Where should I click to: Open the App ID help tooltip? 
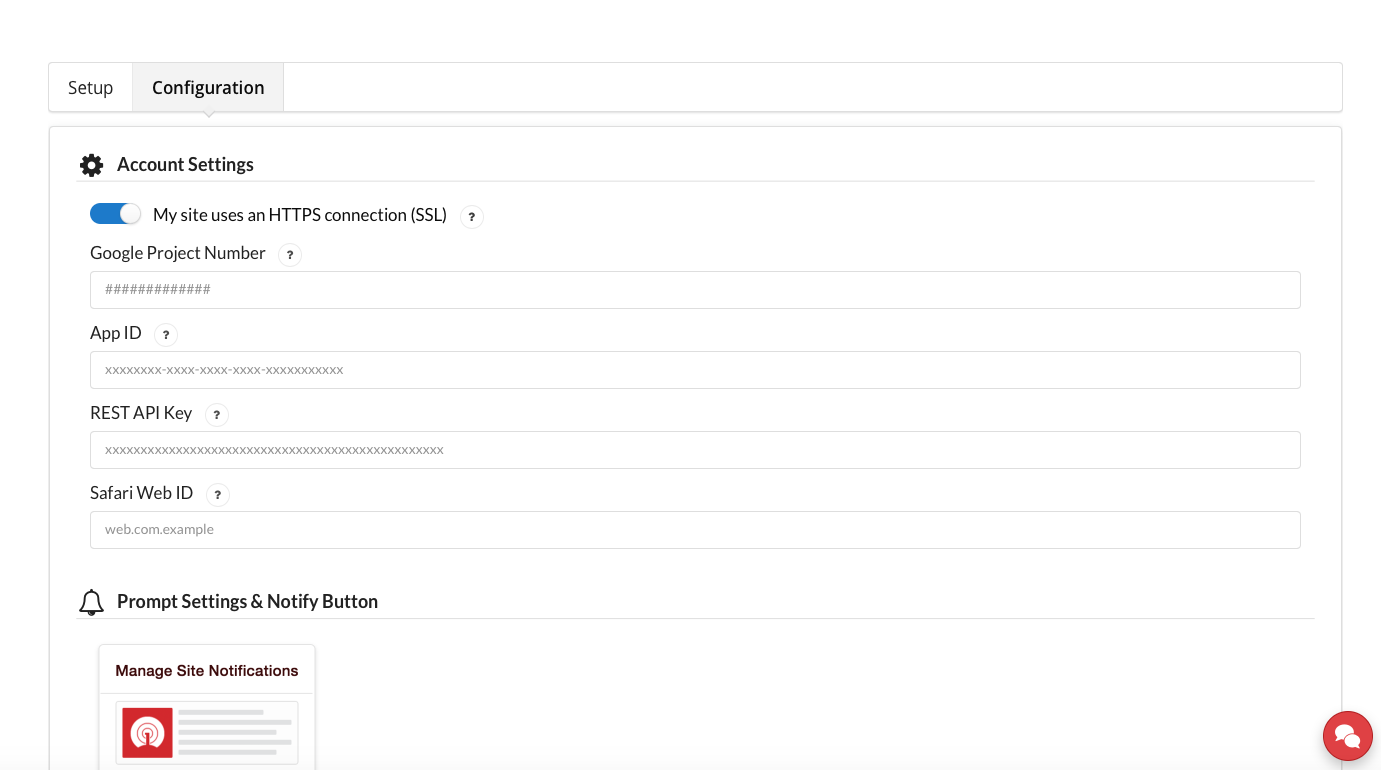coord(166,334)
